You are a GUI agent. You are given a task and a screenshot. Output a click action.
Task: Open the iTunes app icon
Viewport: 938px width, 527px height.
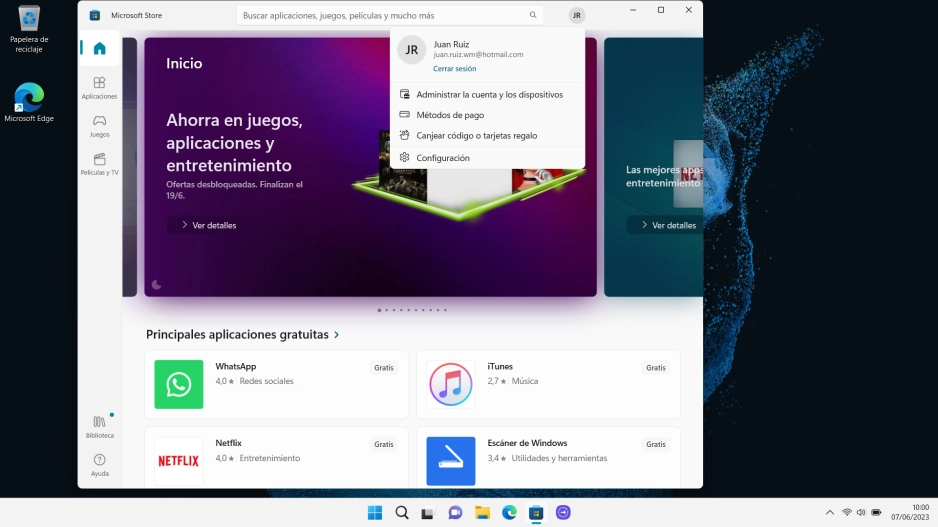pos(450,384)
